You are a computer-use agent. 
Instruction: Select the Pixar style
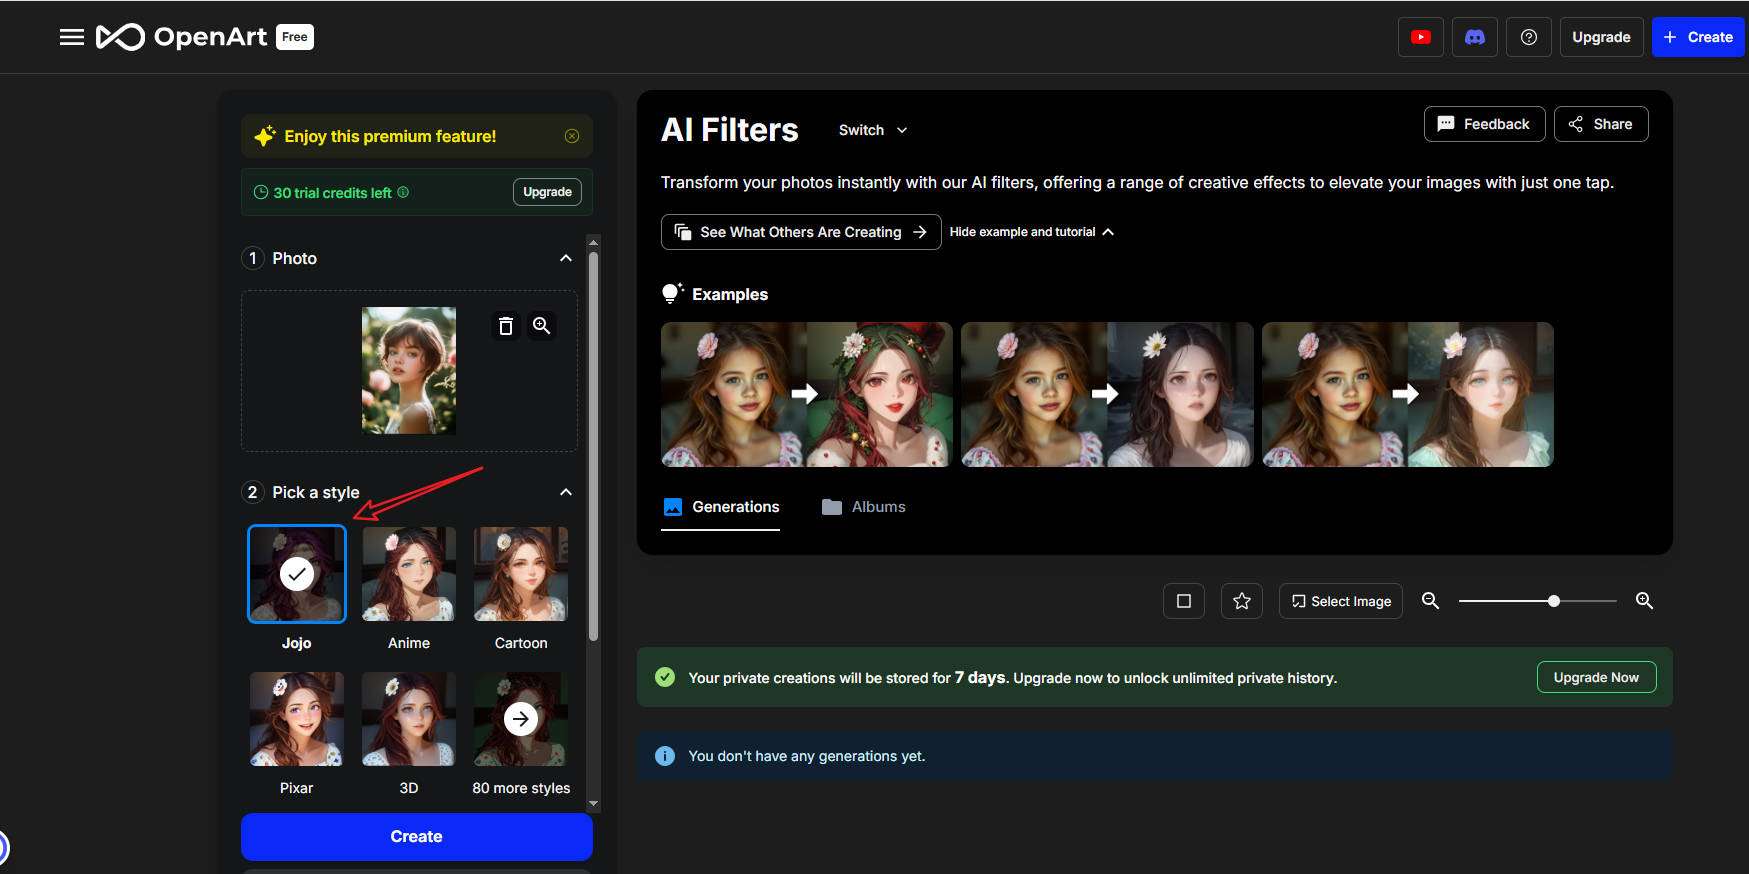tap(297, 719)
